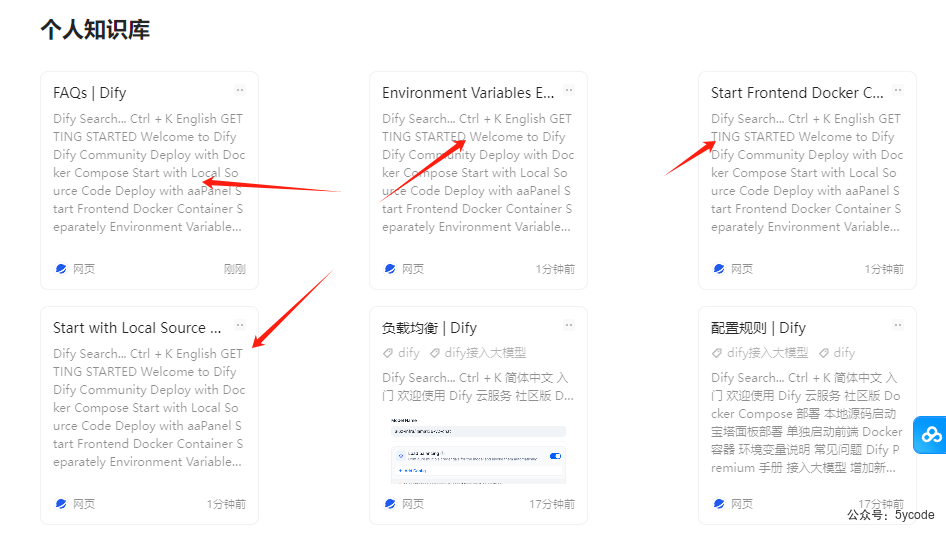The width and height of the screenshot is (946, 533).
Task: Click the webpage source icon on Start with Local Source card
Action: (61, 503)
